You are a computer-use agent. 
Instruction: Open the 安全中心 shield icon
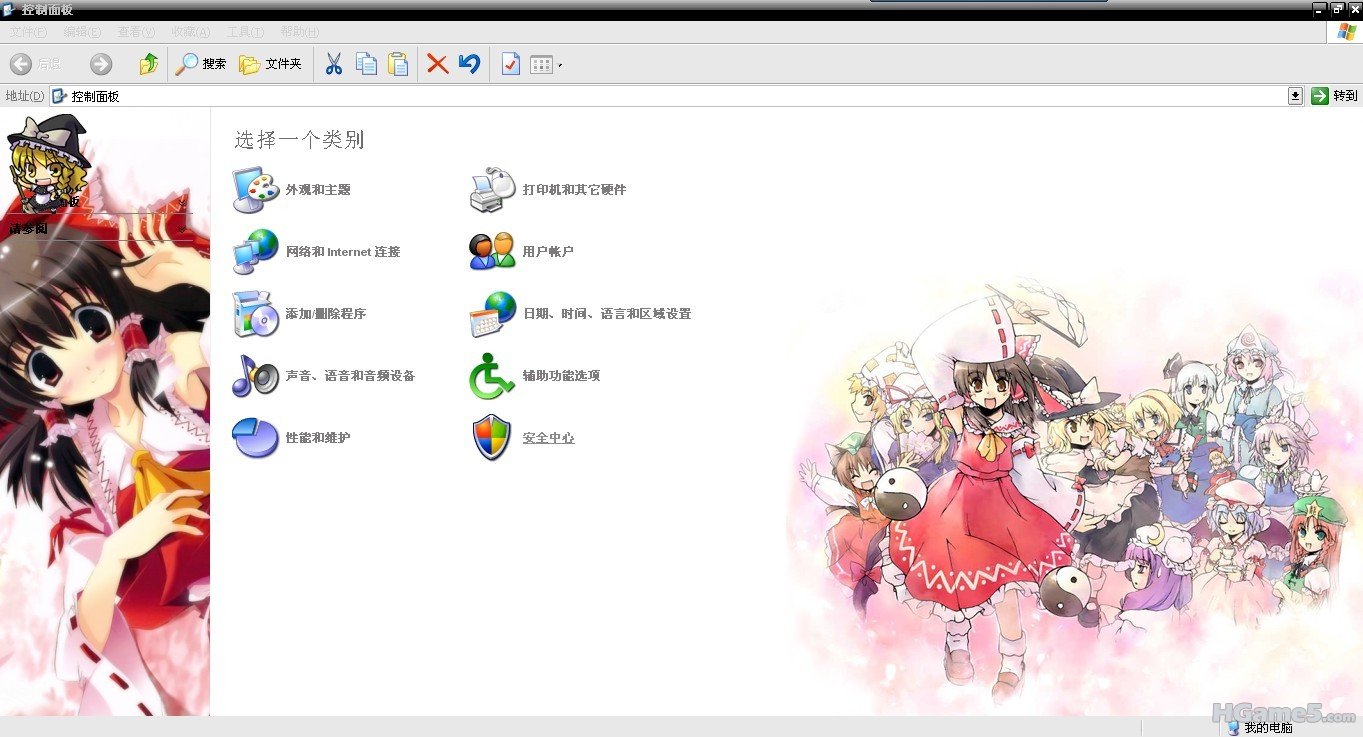492,438
